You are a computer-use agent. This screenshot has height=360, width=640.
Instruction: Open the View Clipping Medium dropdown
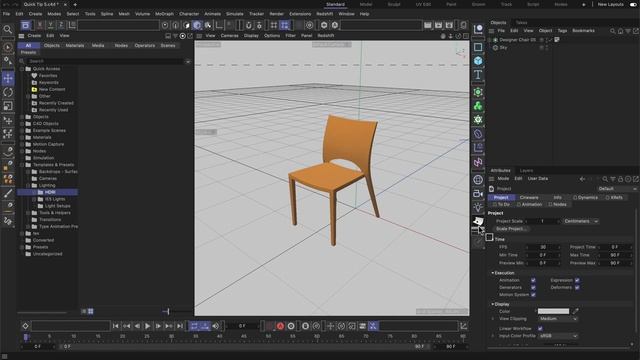[558, 319]
